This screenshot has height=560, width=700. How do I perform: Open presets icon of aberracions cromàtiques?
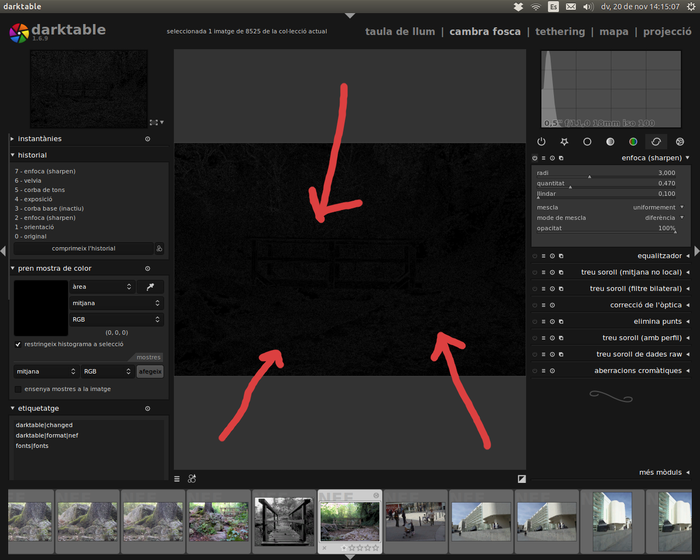pyautogui.click(x=543, y=371)
